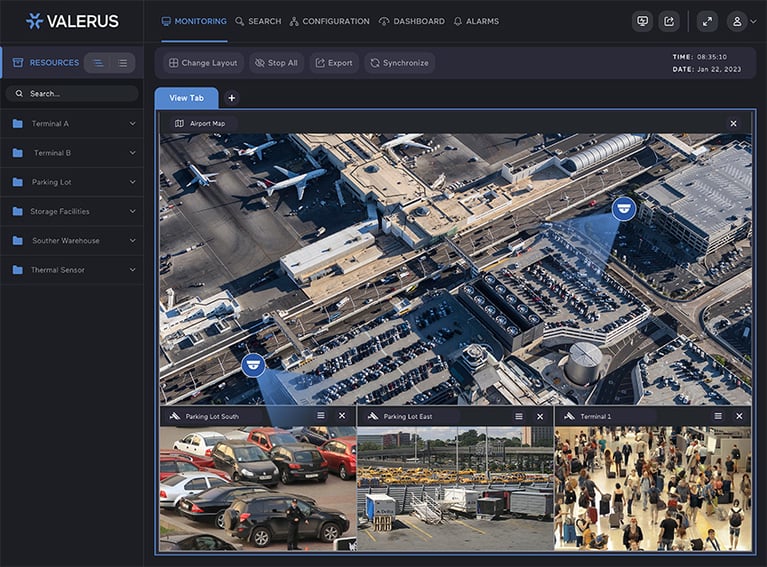Open the Terminal 1 tile hamburger menu
767x567 pixels.
pos(717,416)
